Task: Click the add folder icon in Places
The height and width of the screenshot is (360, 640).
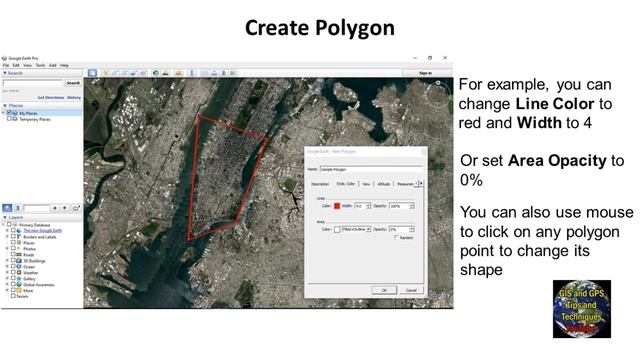Action: [76, 208]
